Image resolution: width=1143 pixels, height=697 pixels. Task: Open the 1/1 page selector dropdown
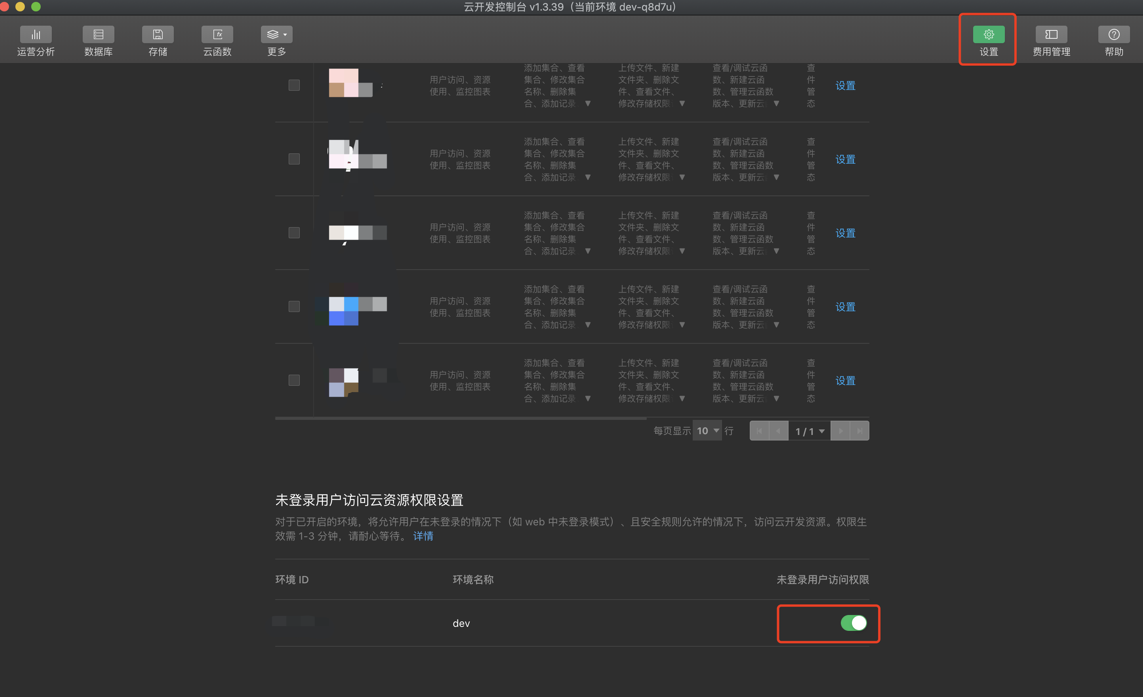810,430
